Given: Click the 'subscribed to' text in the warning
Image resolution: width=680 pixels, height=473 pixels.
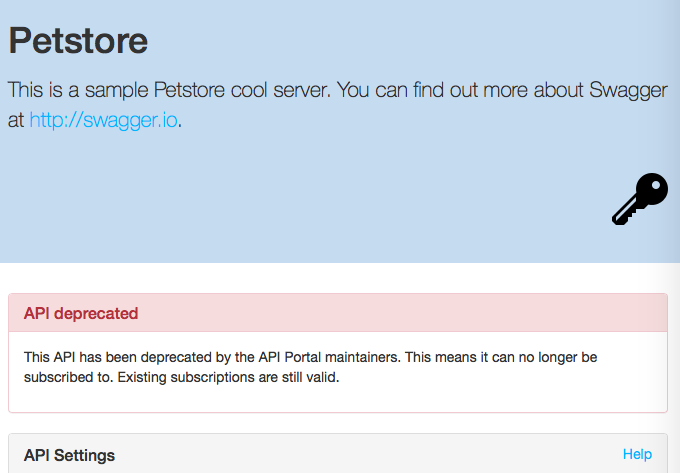Looking at the screenshot, I should pos(68,377).
